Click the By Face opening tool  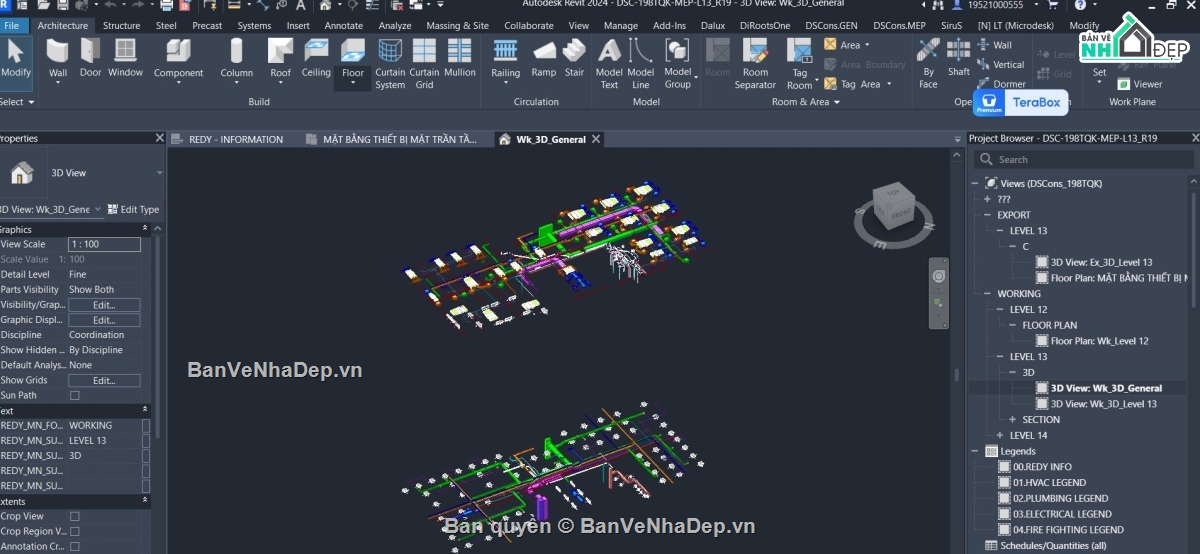(x=928, y=64)
